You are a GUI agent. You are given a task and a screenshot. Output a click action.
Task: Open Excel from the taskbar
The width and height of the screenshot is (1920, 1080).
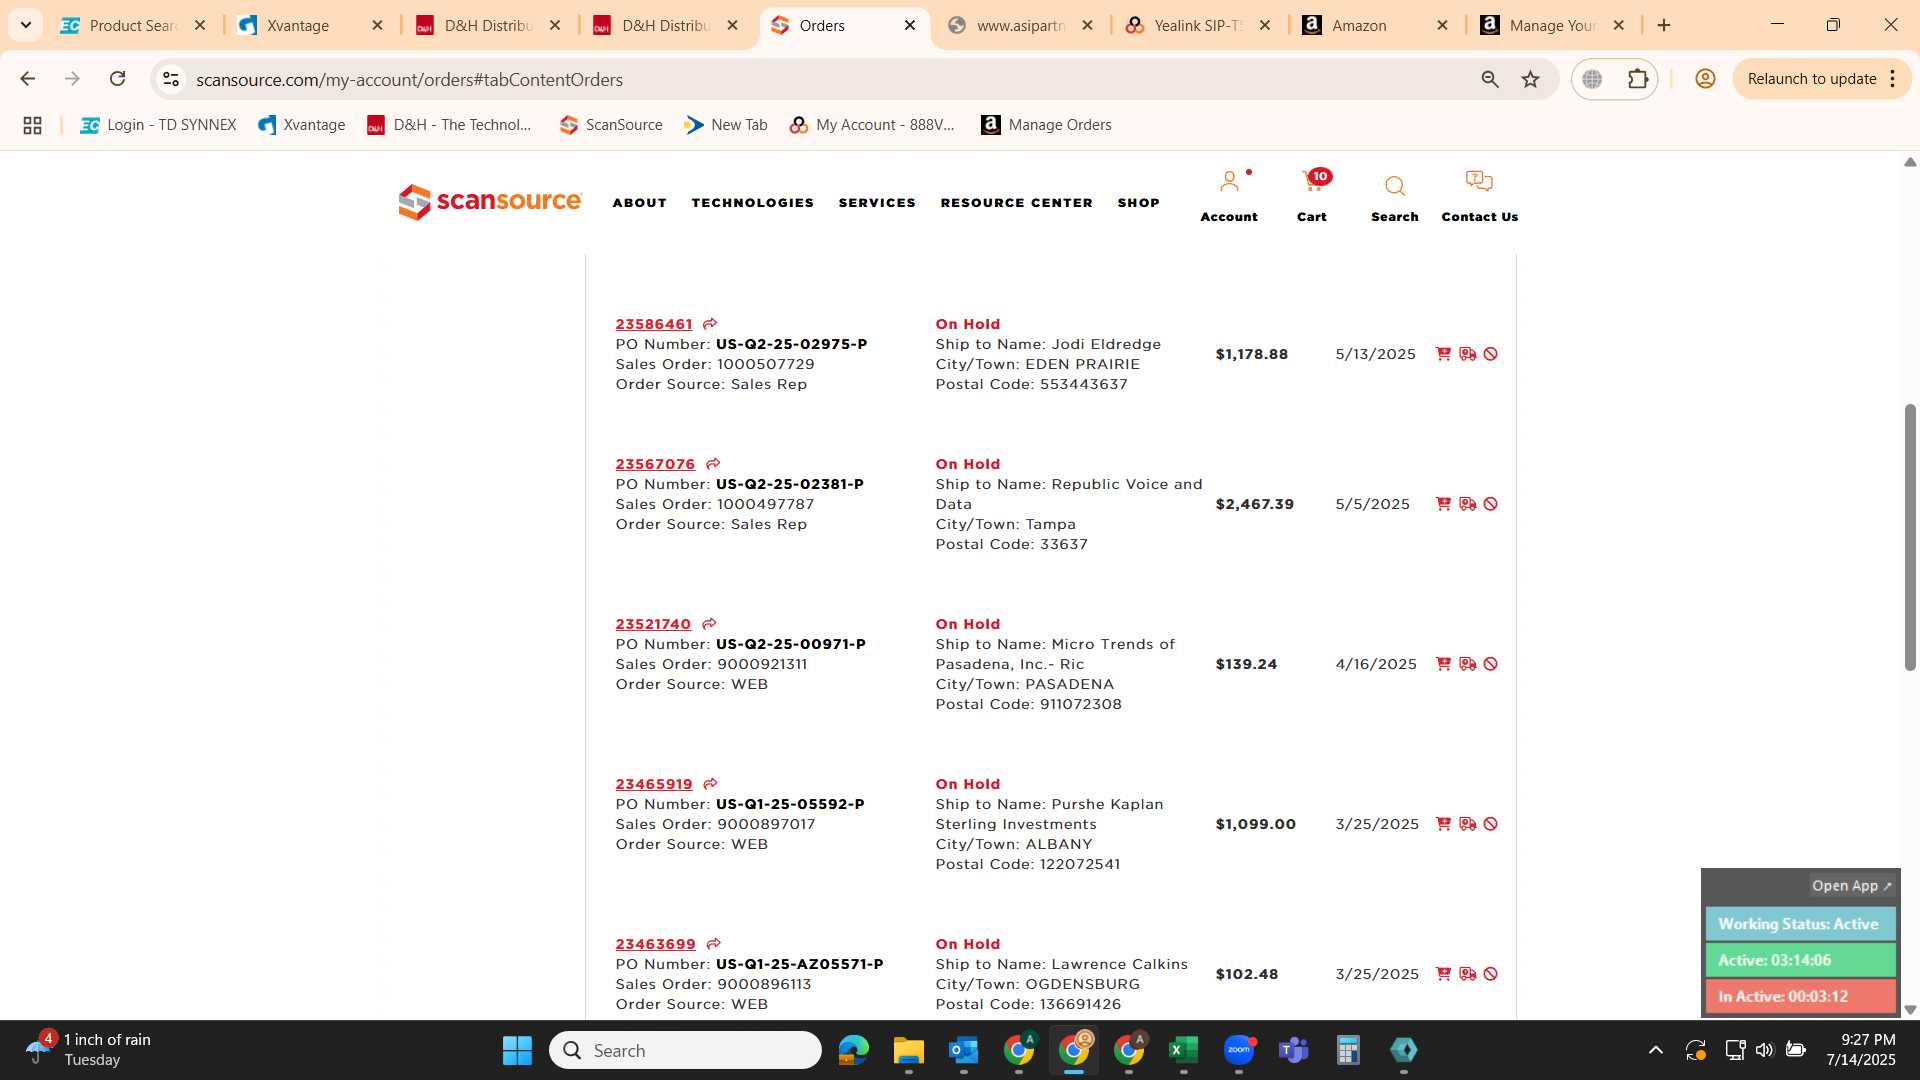(1183, 1050)
